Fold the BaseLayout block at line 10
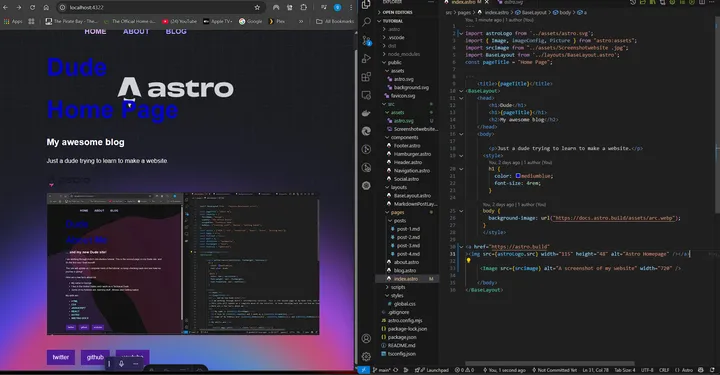 461,91
